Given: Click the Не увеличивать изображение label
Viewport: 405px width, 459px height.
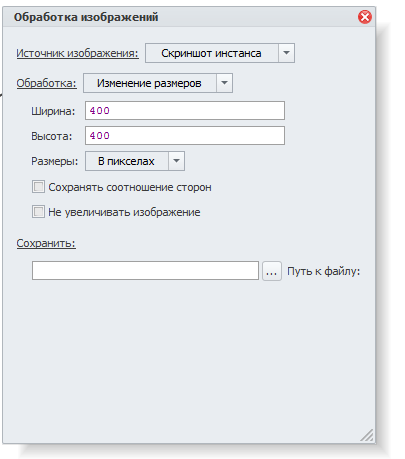Looking at the screenshot, I should click(124, 212).
